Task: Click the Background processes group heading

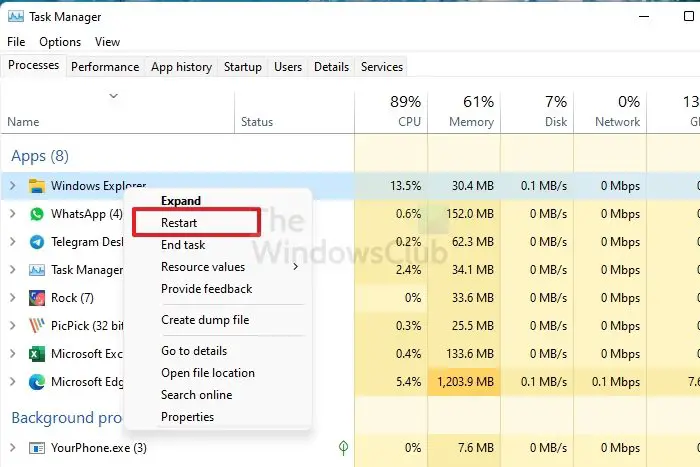Action: pos(67,418)
